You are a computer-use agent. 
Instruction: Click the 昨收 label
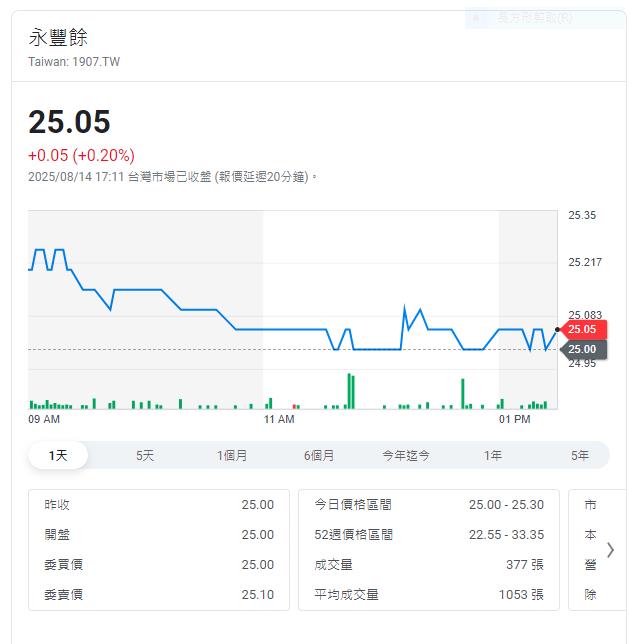click(57, 504)
